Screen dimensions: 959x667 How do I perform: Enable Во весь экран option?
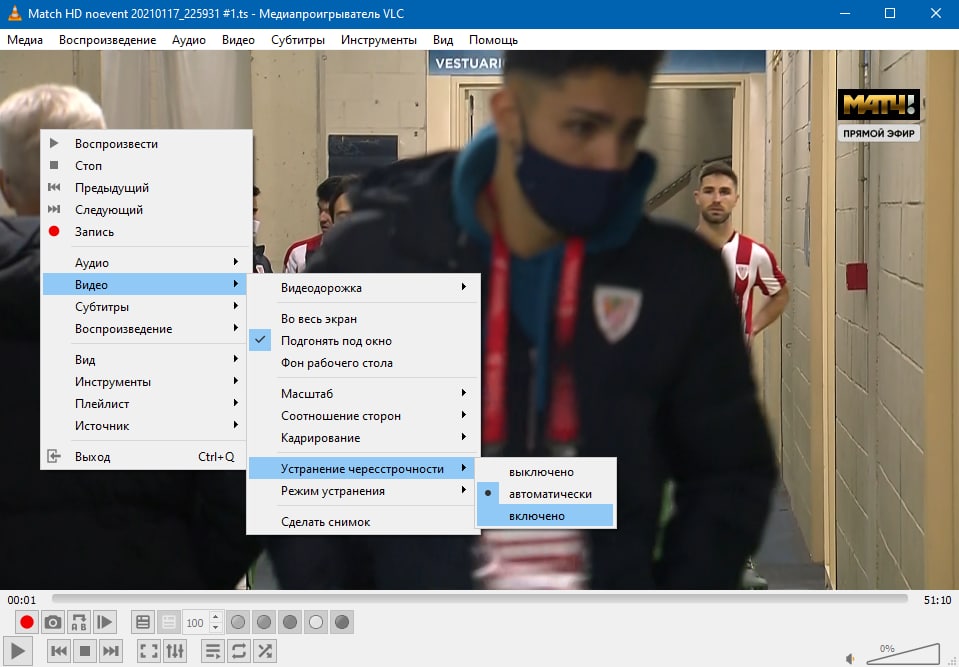coord(363,319)
